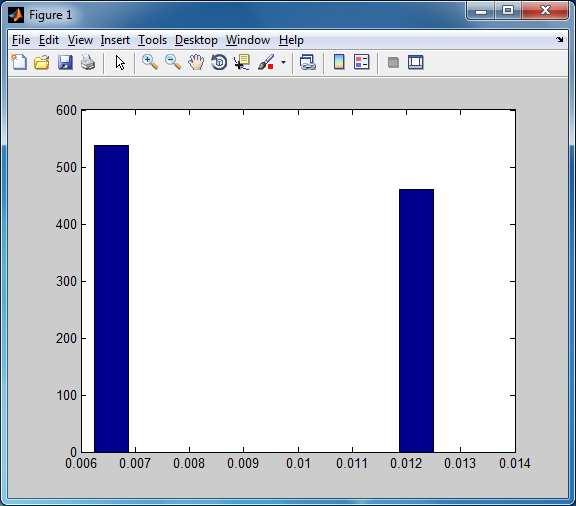
Task: Click the Link Plot icon
Action: 307,62
